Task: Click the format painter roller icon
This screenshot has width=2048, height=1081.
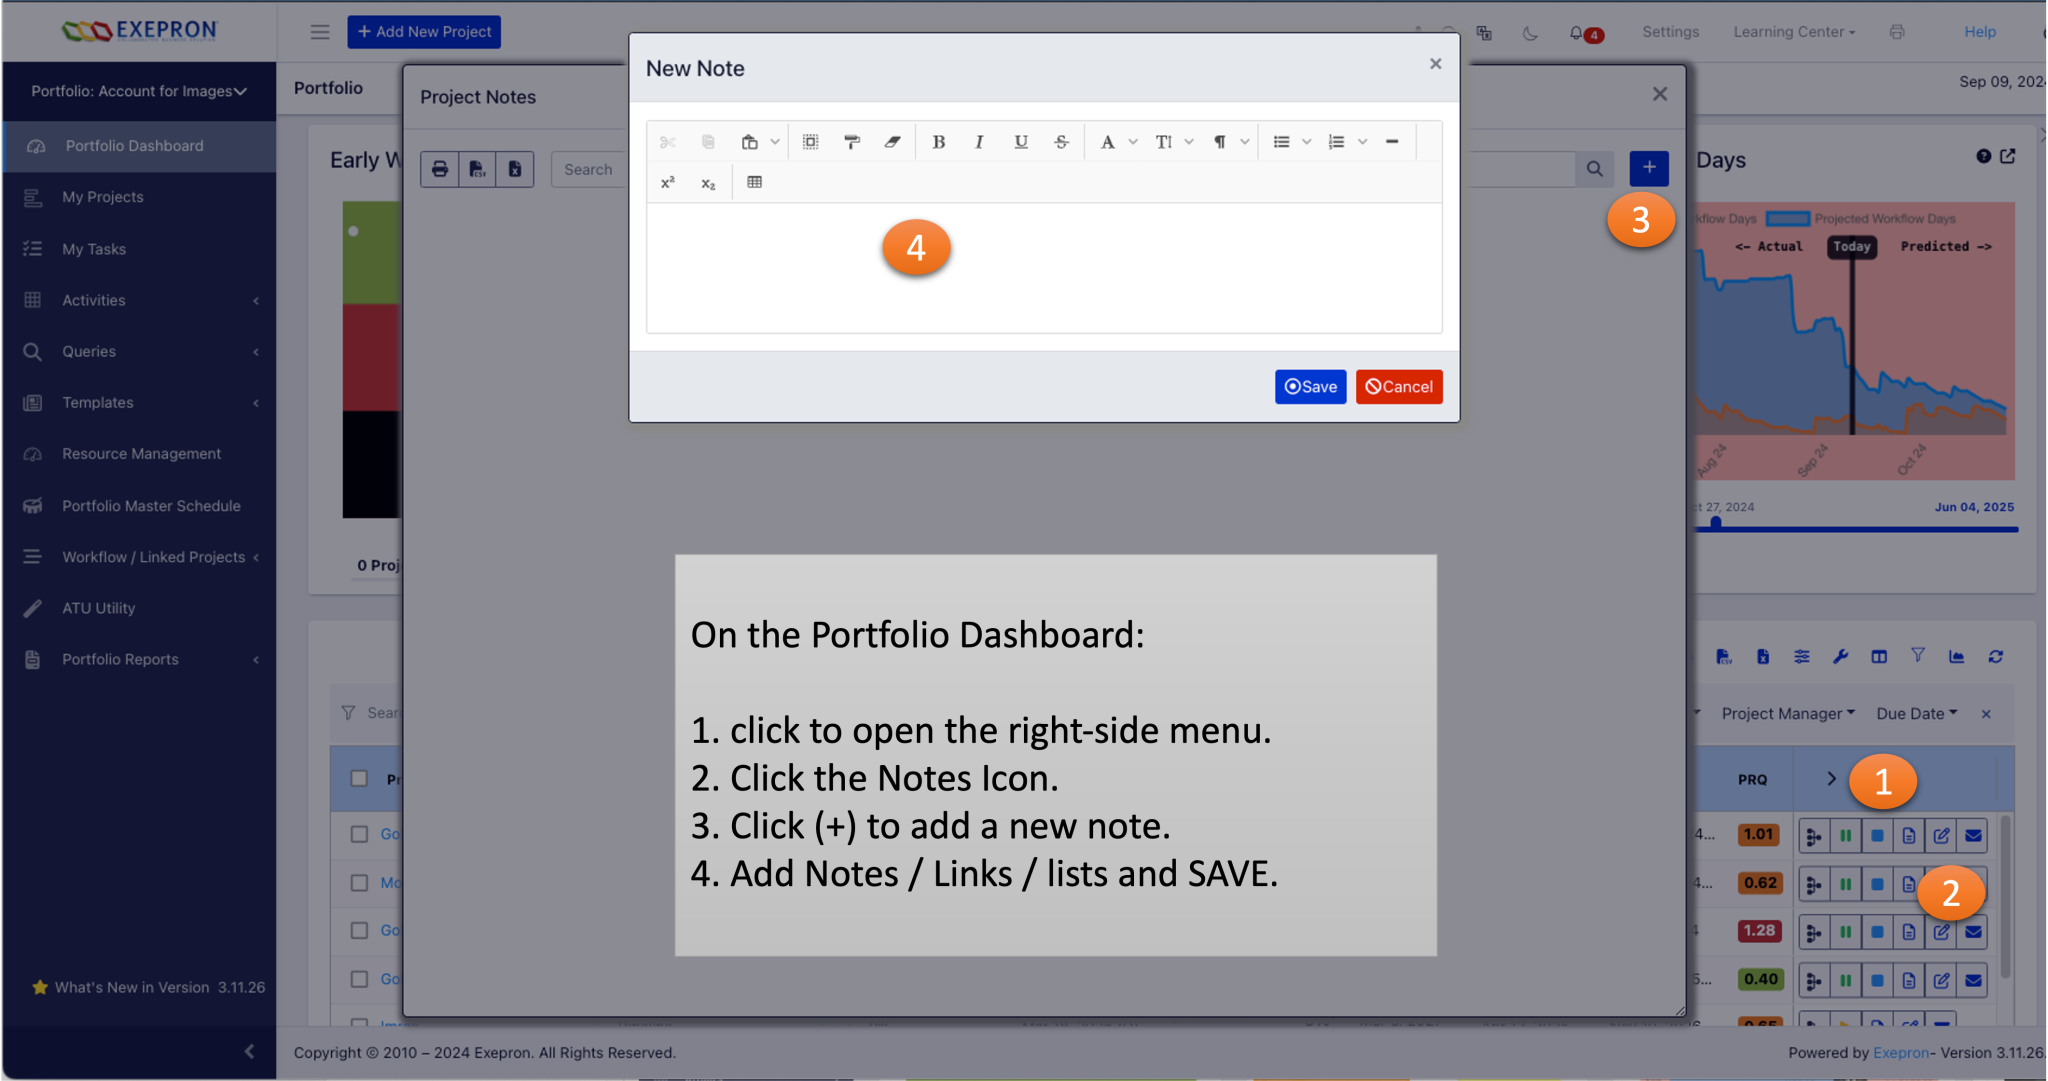Action: [852, 142]
